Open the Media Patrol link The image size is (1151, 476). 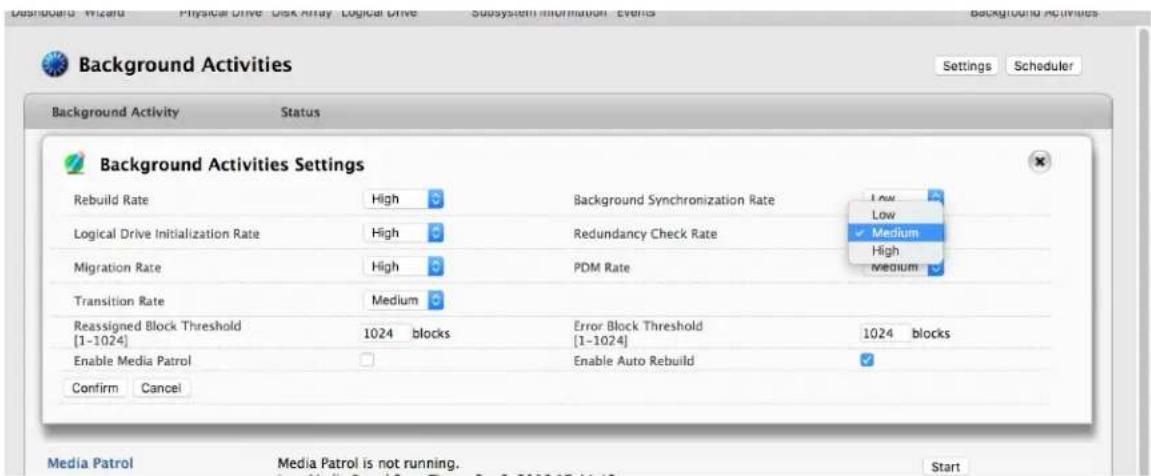point(90,464)
